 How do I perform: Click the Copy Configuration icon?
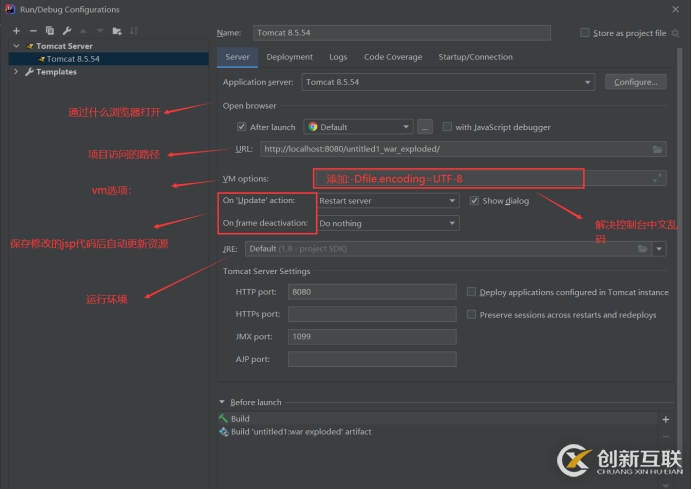(49, 31)
